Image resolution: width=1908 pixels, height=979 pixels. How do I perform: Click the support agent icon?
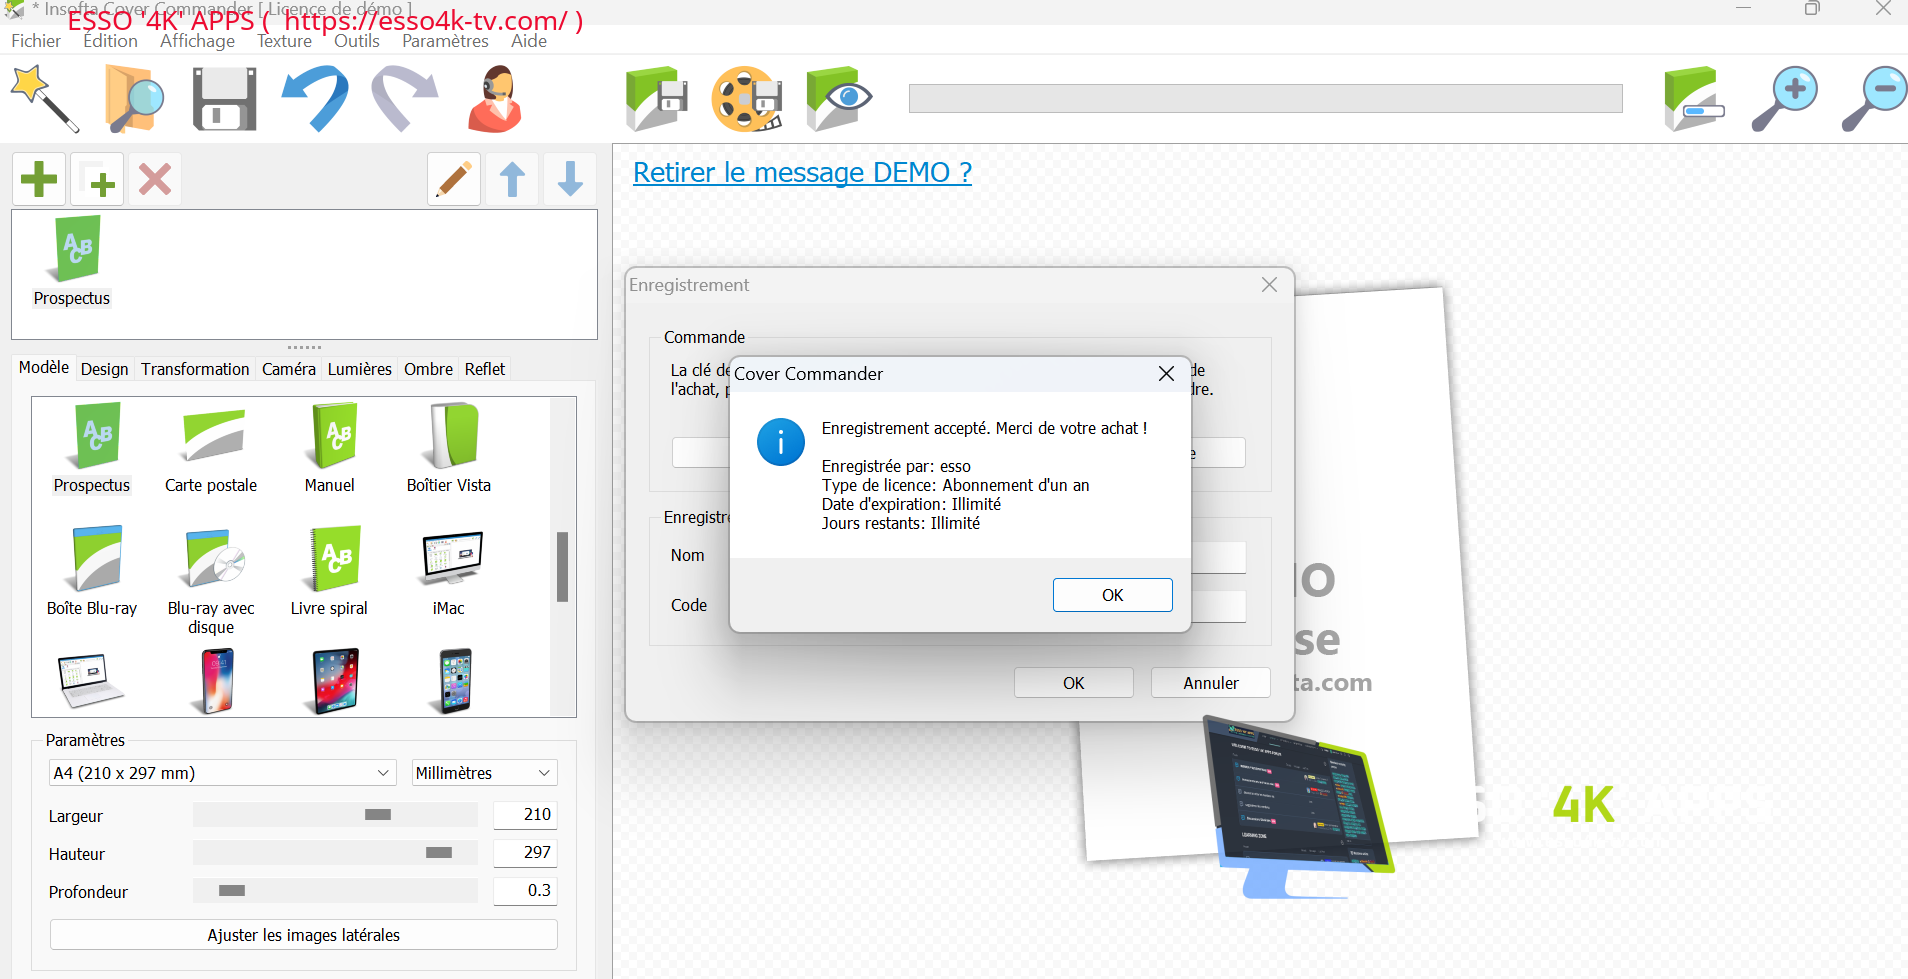point(495,99)
